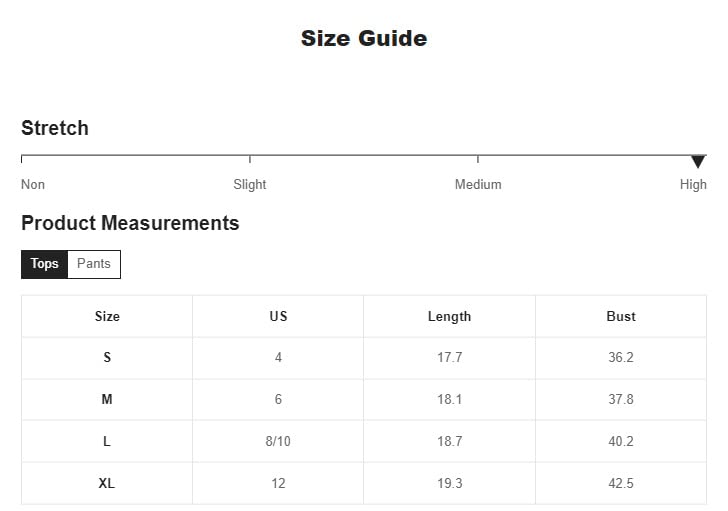Click the Medium stretch label

478,184
